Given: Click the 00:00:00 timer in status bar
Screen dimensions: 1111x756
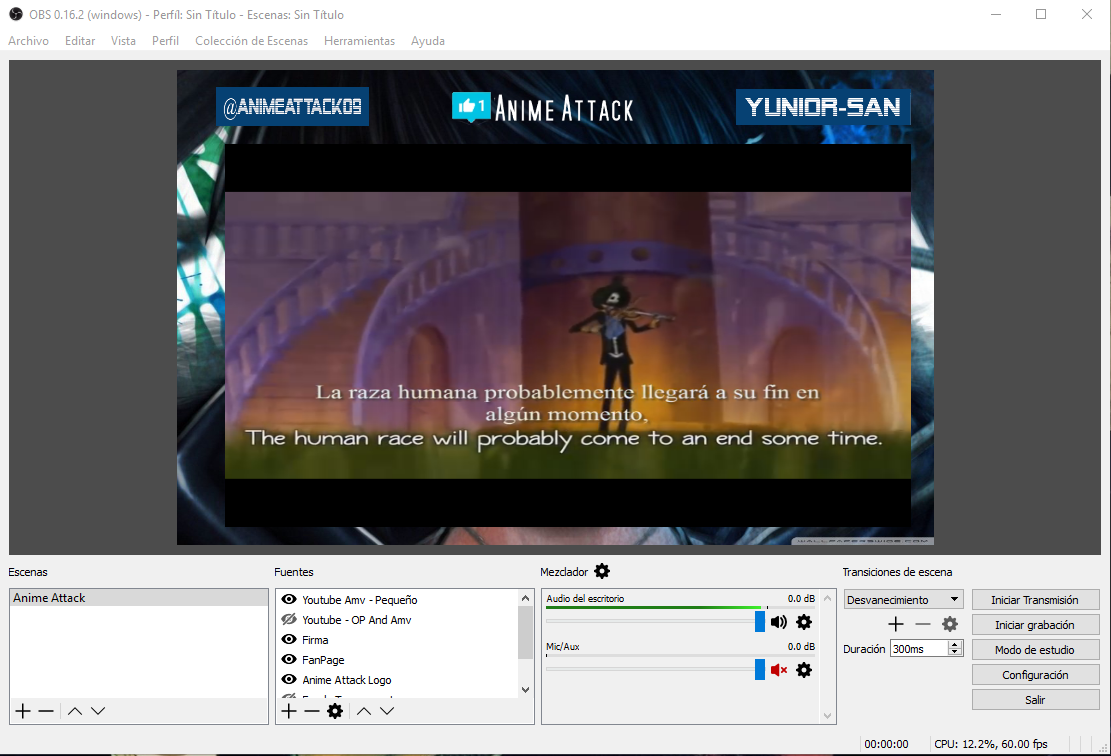Looking at the screenshot, I should [x=886, y=743].
